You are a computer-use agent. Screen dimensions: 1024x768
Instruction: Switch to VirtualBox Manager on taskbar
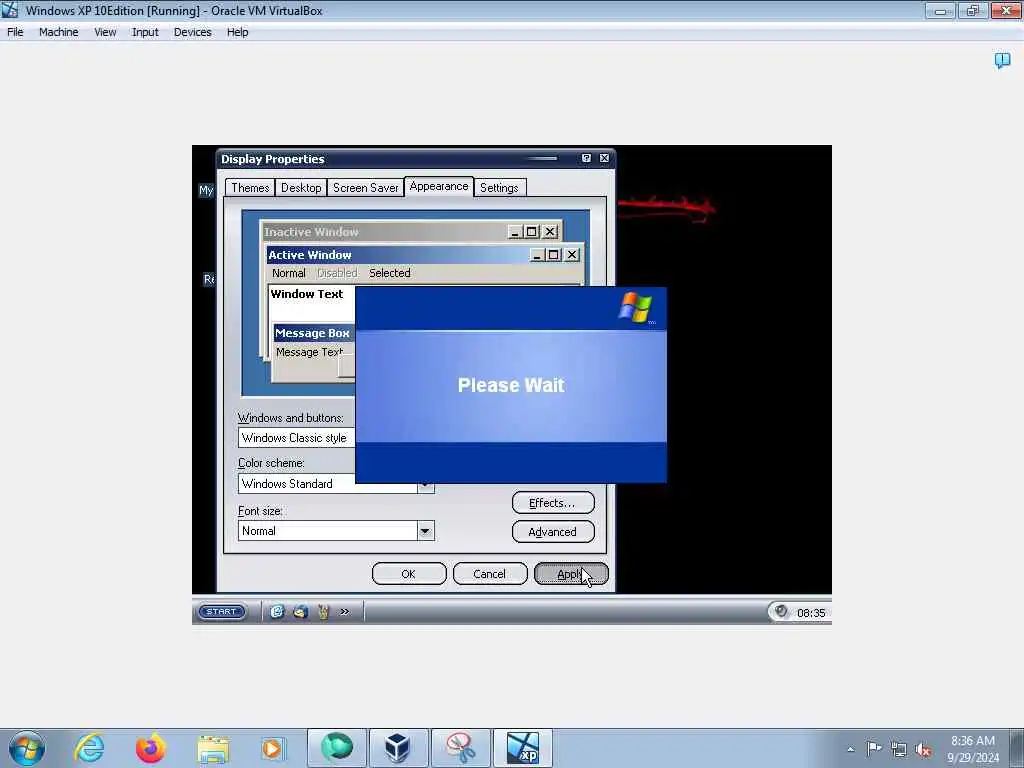pos(398,748)
